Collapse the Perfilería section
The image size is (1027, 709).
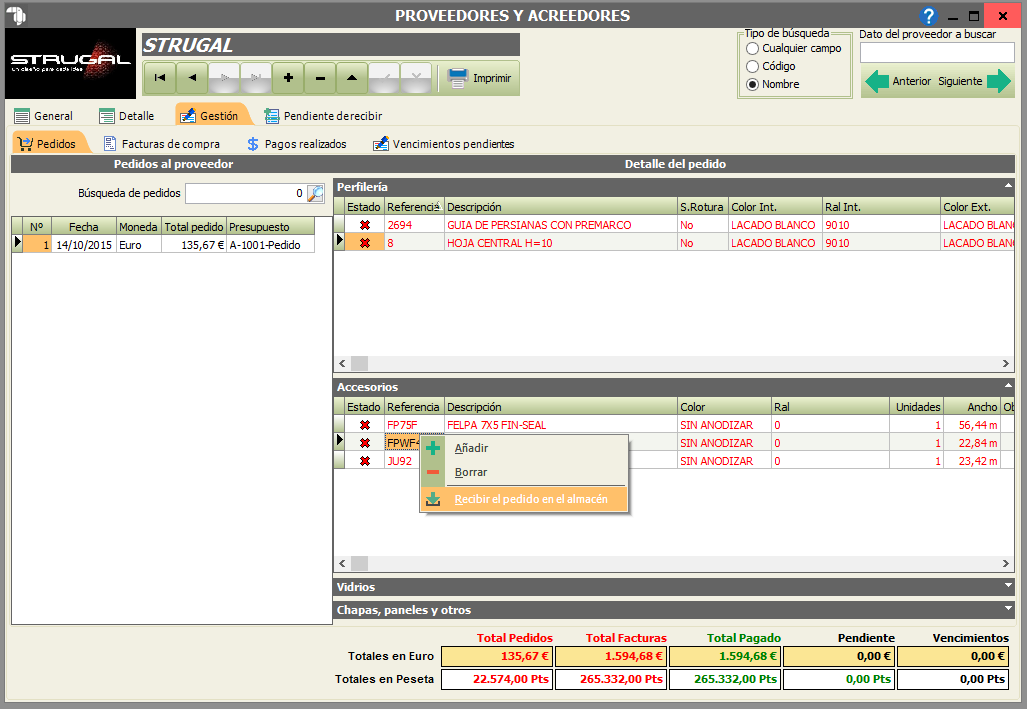click(1008, 186)
